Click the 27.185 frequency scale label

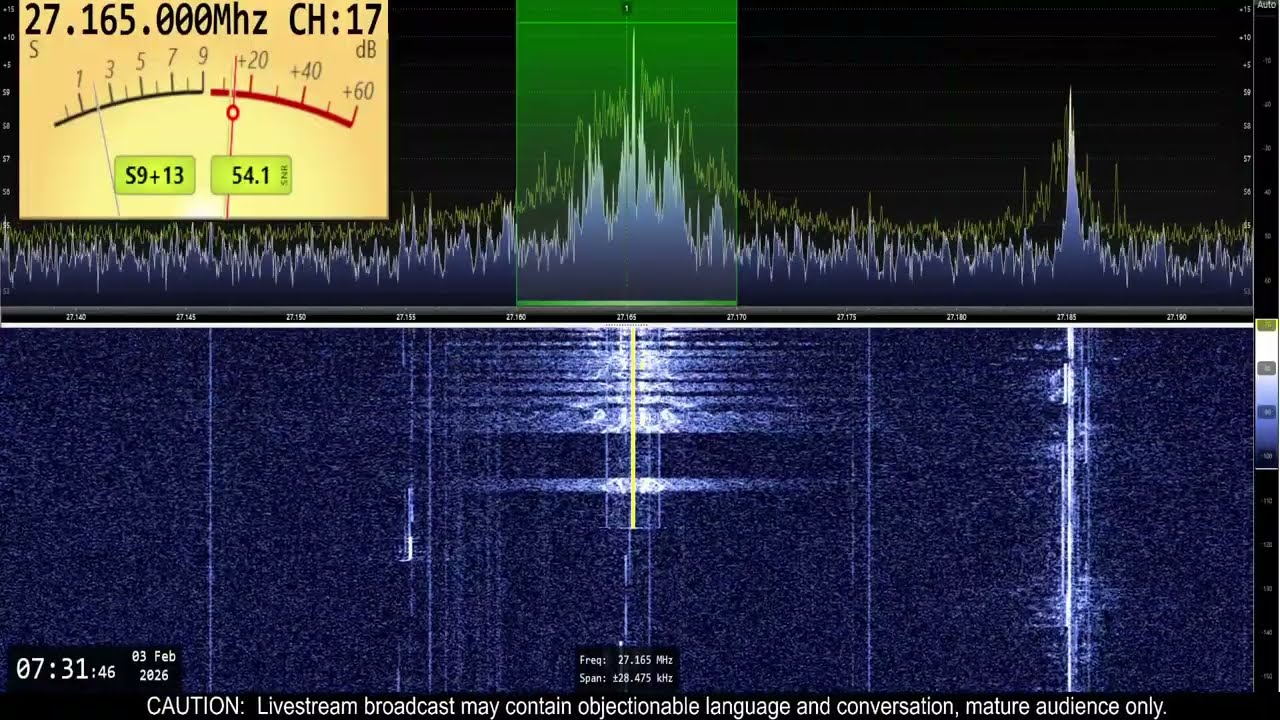[1066, 317]
